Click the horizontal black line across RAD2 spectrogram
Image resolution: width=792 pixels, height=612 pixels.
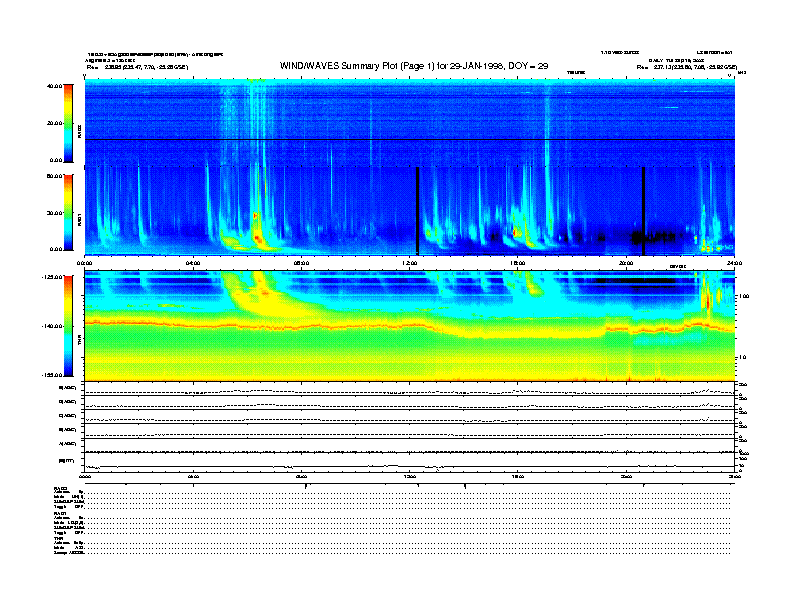410,139
